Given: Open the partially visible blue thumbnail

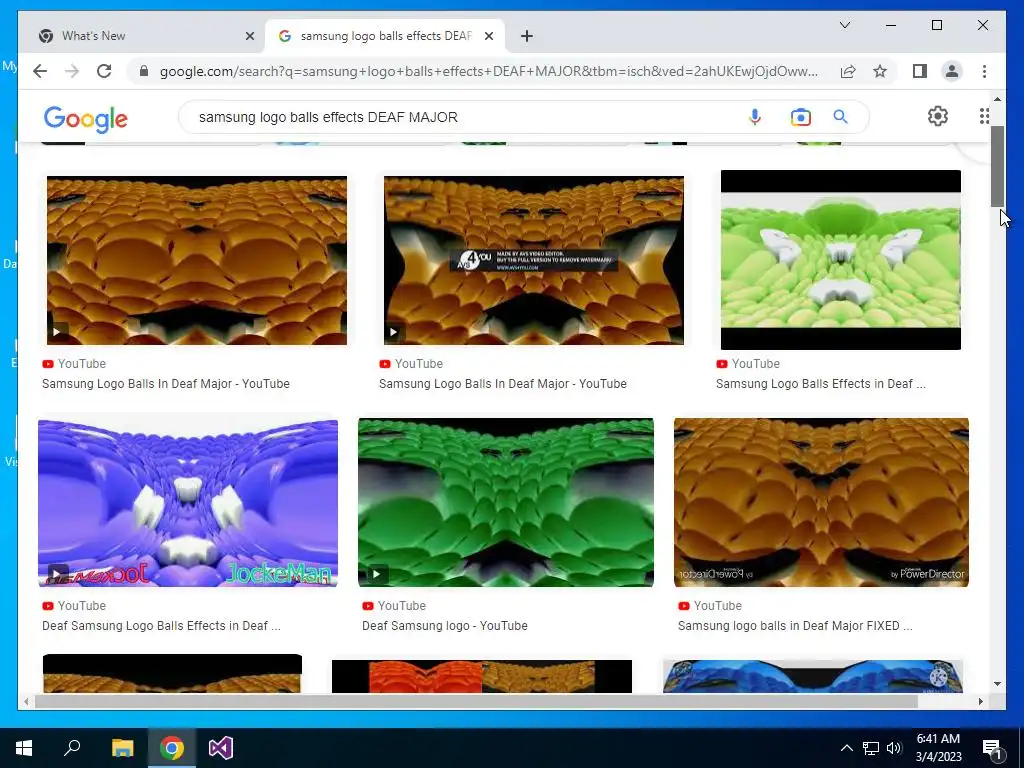Looking at the screenshot, I should pyautogui.click(x=812, y=676).
